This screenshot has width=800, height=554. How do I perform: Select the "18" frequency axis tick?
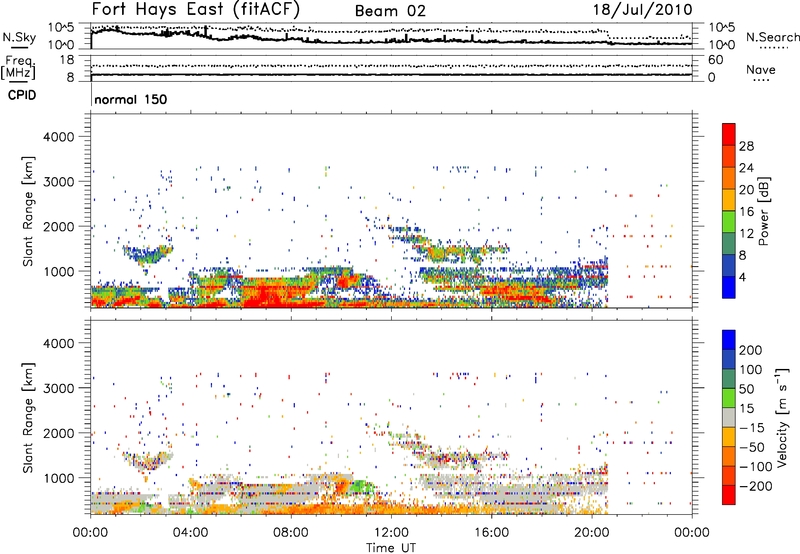tap(67, 60)
